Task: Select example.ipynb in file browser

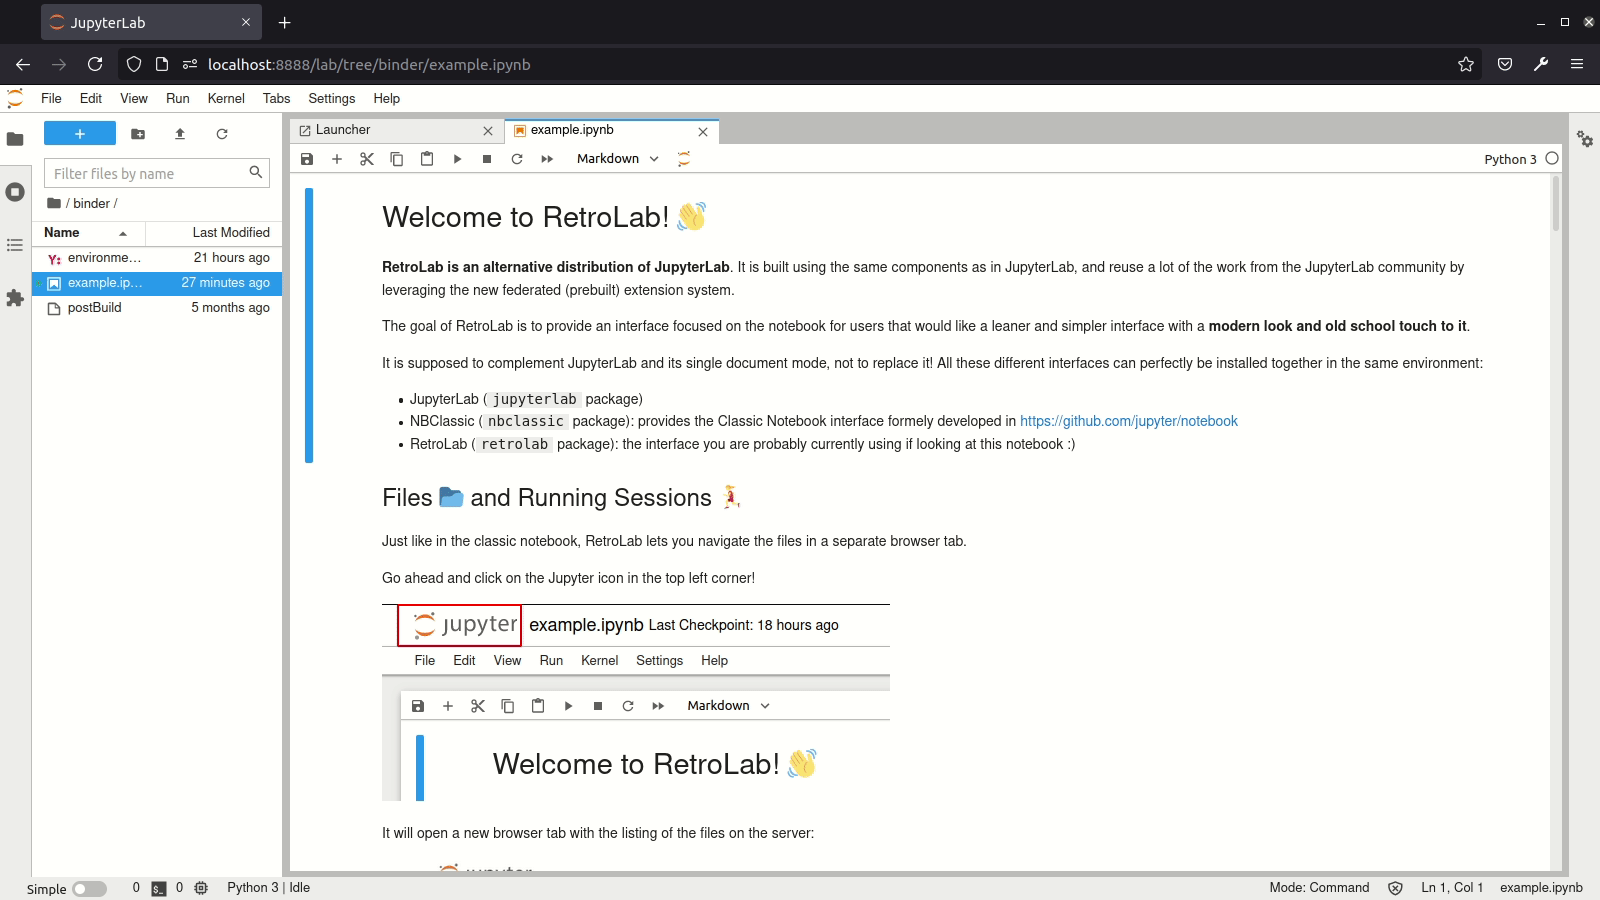Action: 157,283
